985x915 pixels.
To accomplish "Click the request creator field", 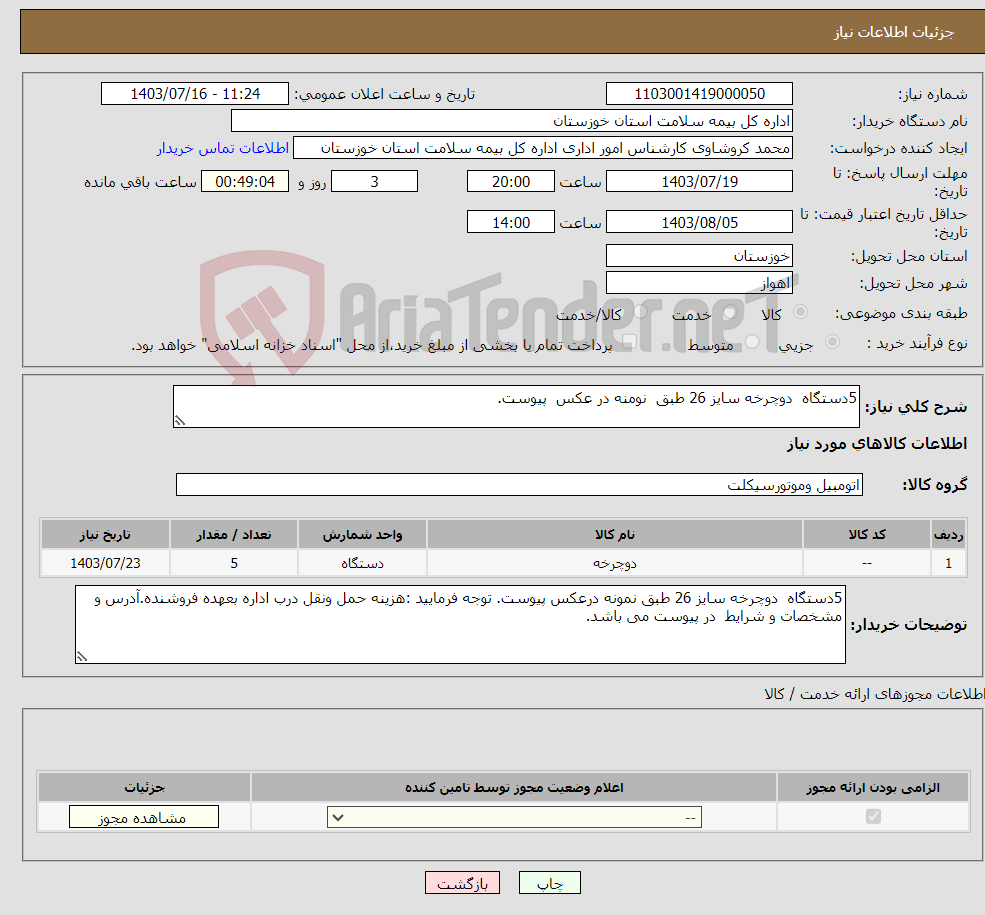I will tap(543, 148).
